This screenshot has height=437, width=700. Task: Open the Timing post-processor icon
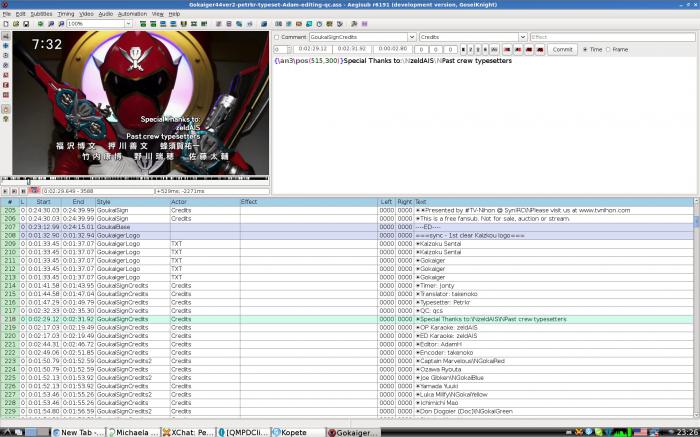[x=319, y=23]
